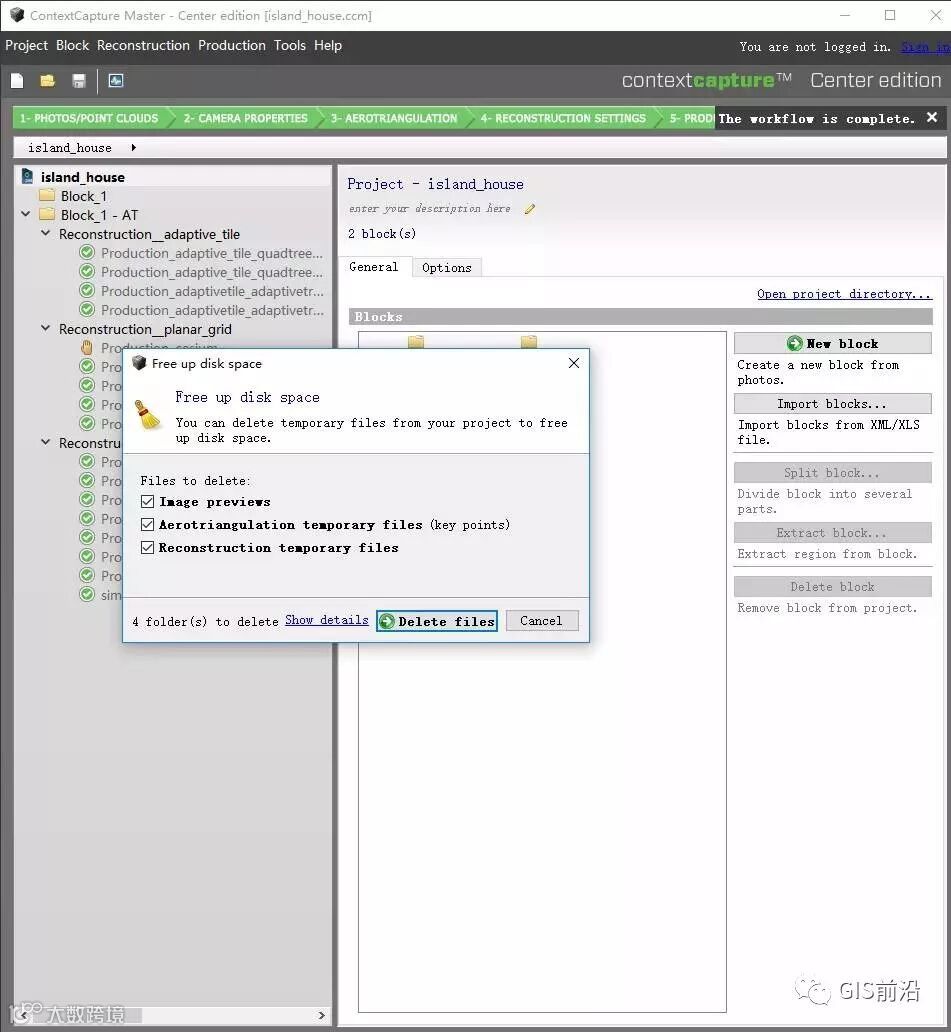Click the edit description pencil icon
This screenshot has height=1032, width=951.
[x=530, y=209]
